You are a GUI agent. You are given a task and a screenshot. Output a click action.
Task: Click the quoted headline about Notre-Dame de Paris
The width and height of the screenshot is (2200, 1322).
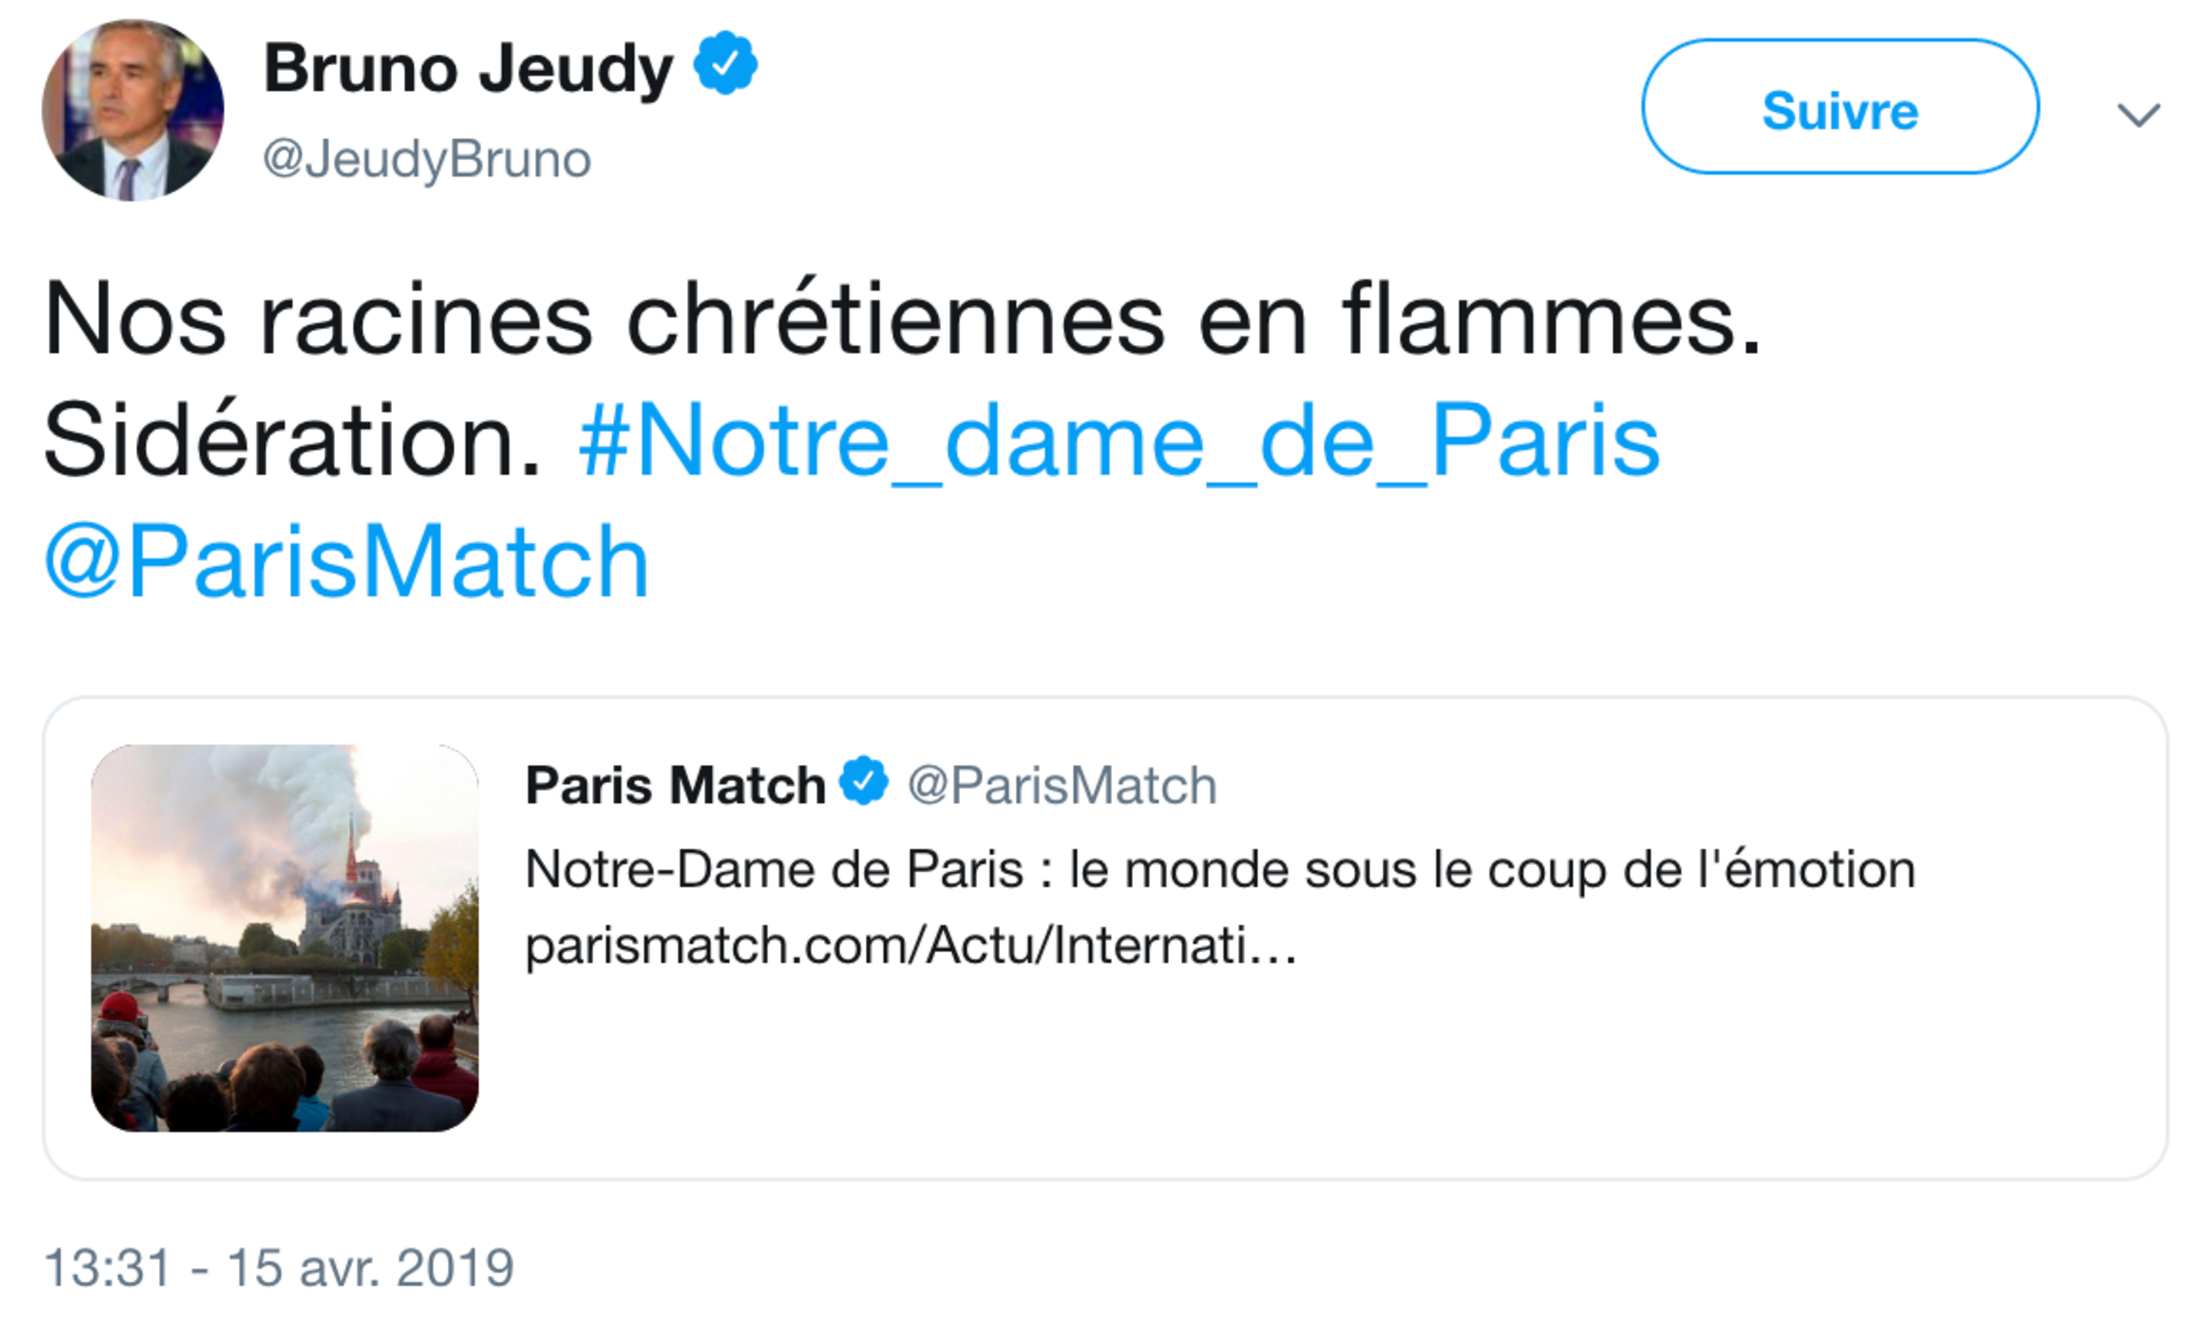click(1220, 869)
